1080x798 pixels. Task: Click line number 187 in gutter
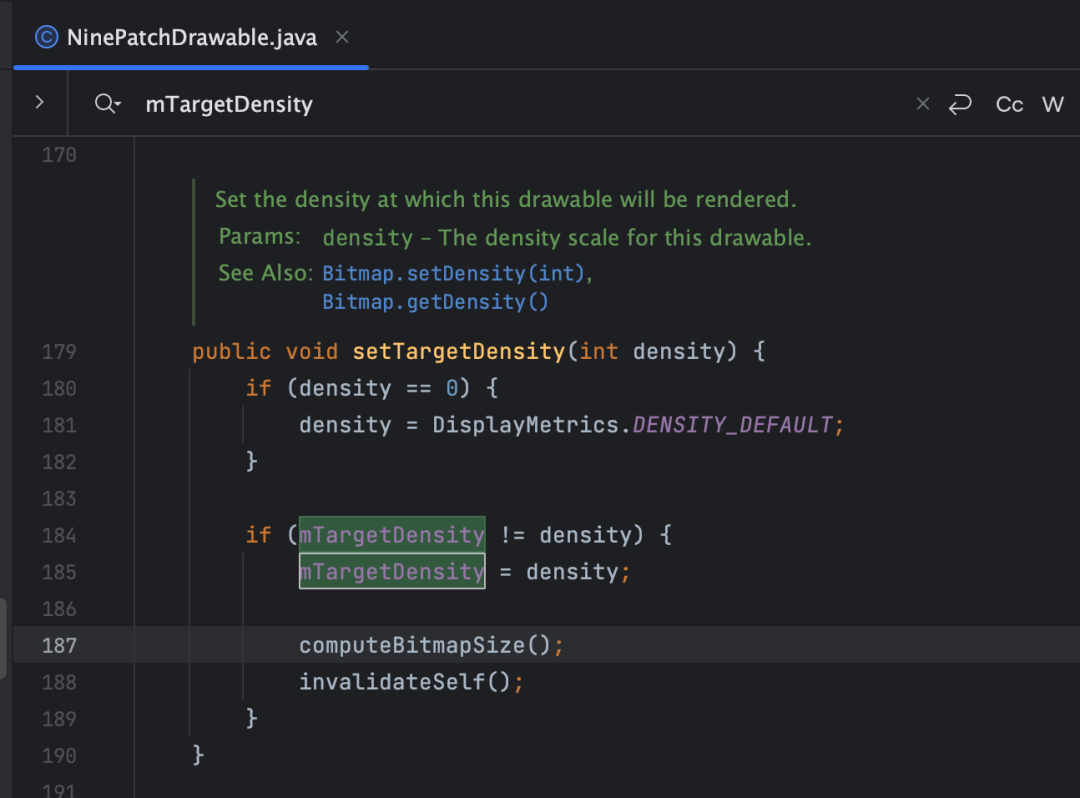click(59, 646)
